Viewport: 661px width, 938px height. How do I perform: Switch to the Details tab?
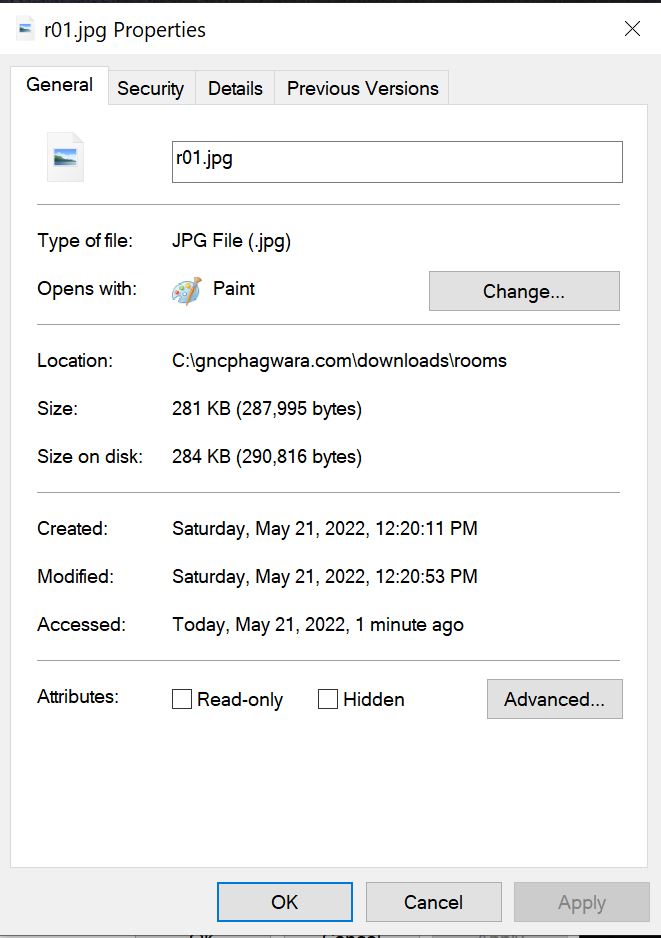(235, 88)
